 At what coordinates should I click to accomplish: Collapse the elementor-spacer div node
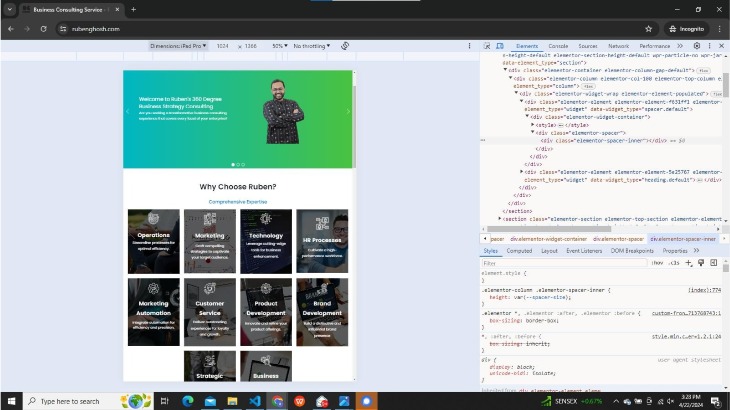click(533, 133)
